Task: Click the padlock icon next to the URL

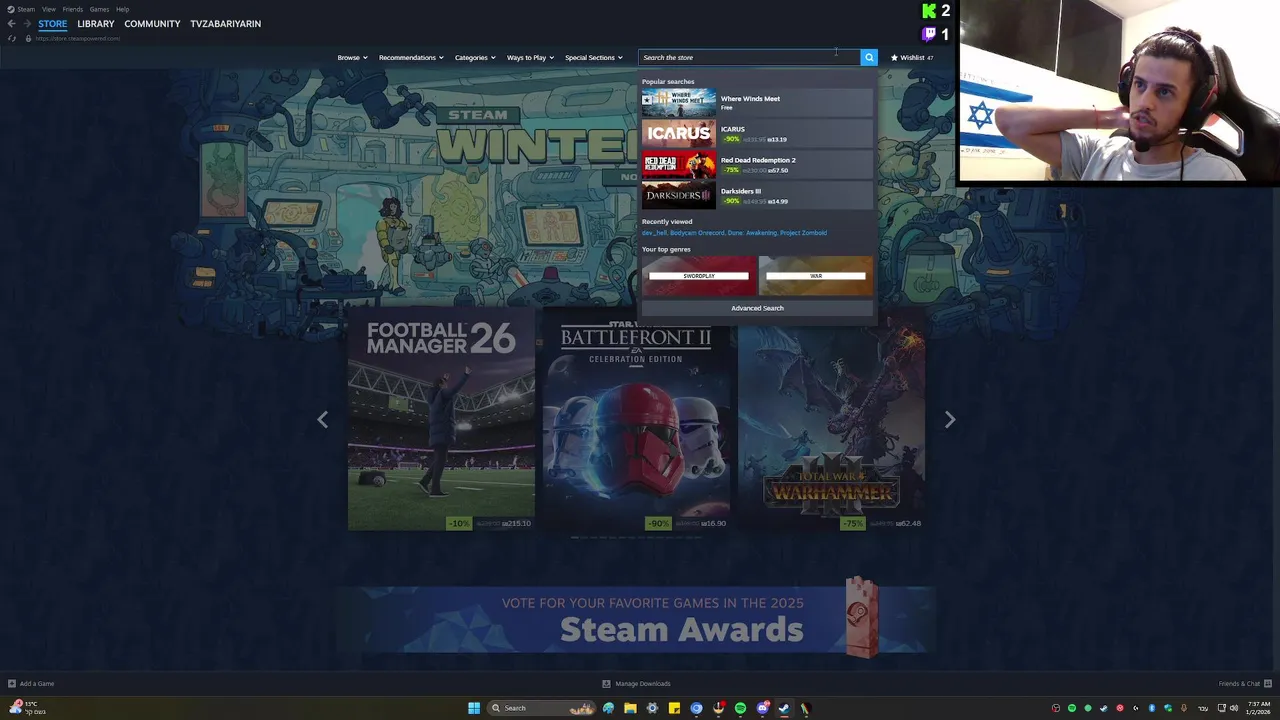Action: [x=28, y=38]
